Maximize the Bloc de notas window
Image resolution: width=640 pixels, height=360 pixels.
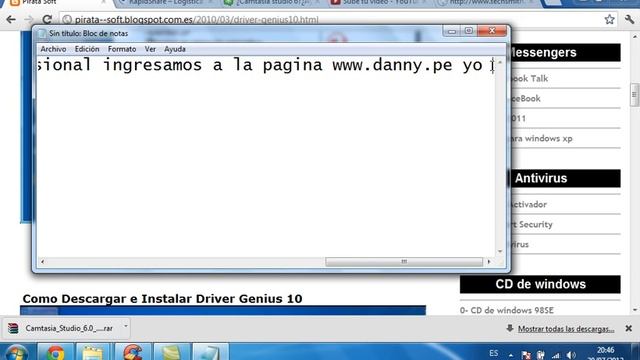pos(469,31)
